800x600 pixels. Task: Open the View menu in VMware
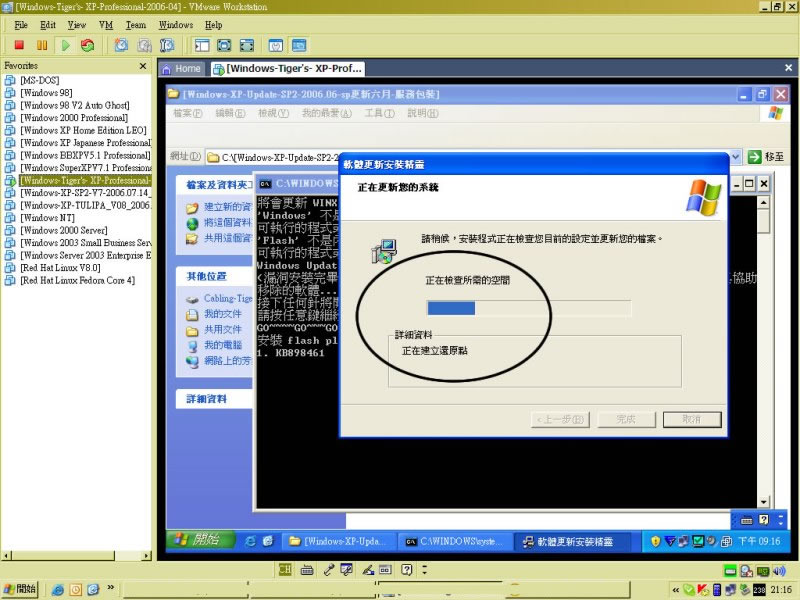coord(77,25)
